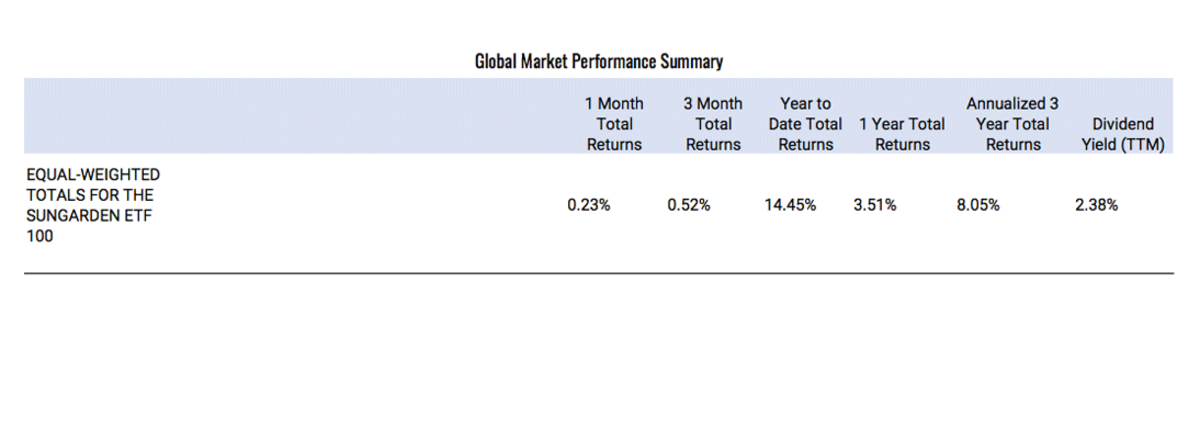Click the horizontal divider line below the table

click(x=600, y=272)
